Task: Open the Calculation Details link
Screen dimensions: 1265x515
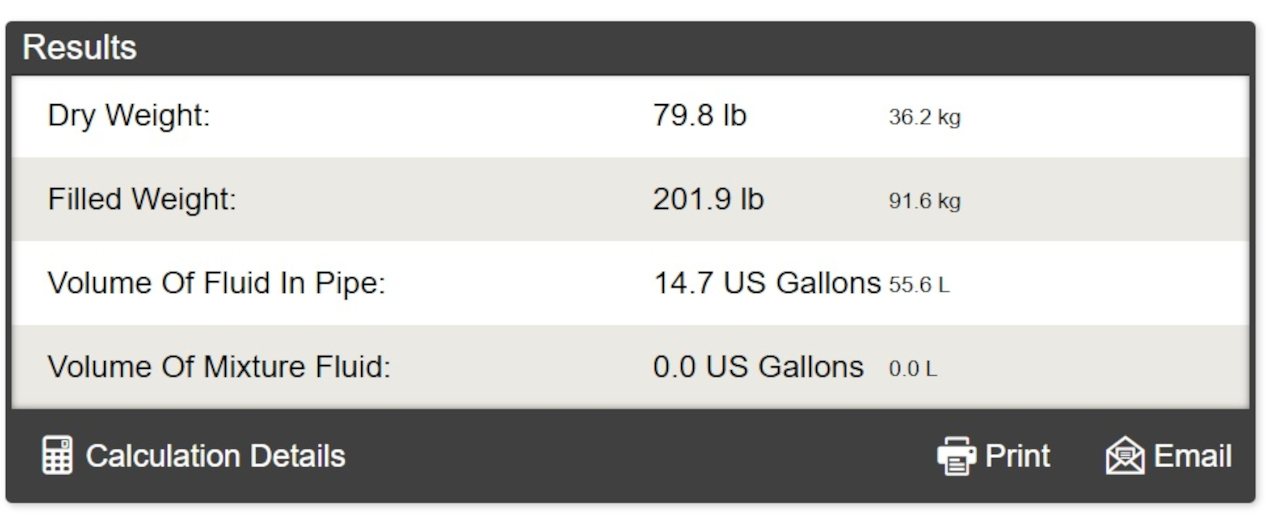Action: coord(215,456)
